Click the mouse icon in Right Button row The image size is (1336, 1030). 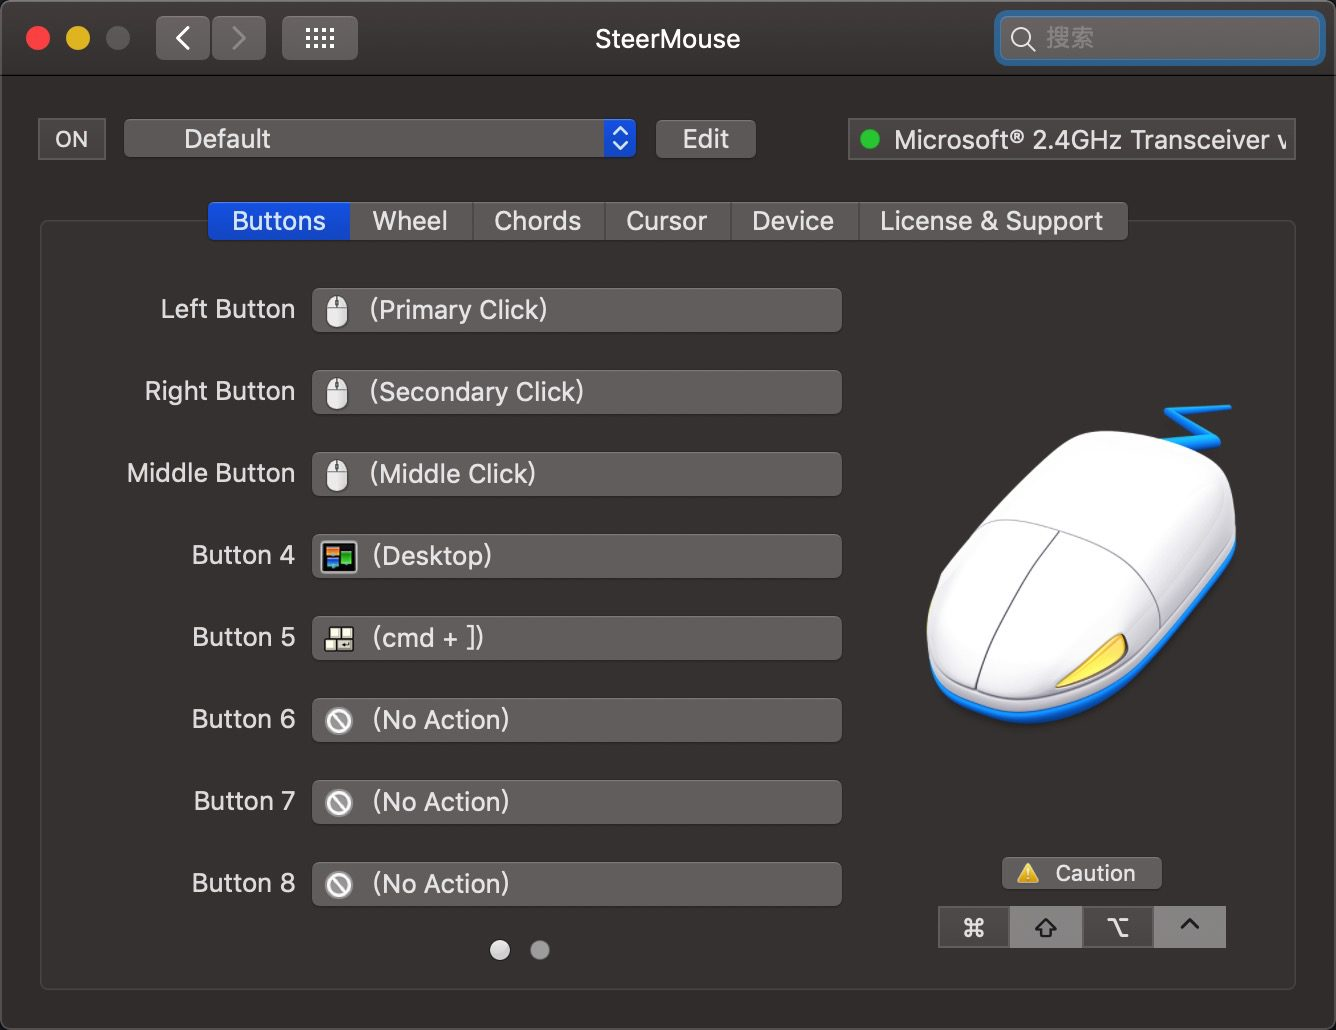(x=338, y=393)
